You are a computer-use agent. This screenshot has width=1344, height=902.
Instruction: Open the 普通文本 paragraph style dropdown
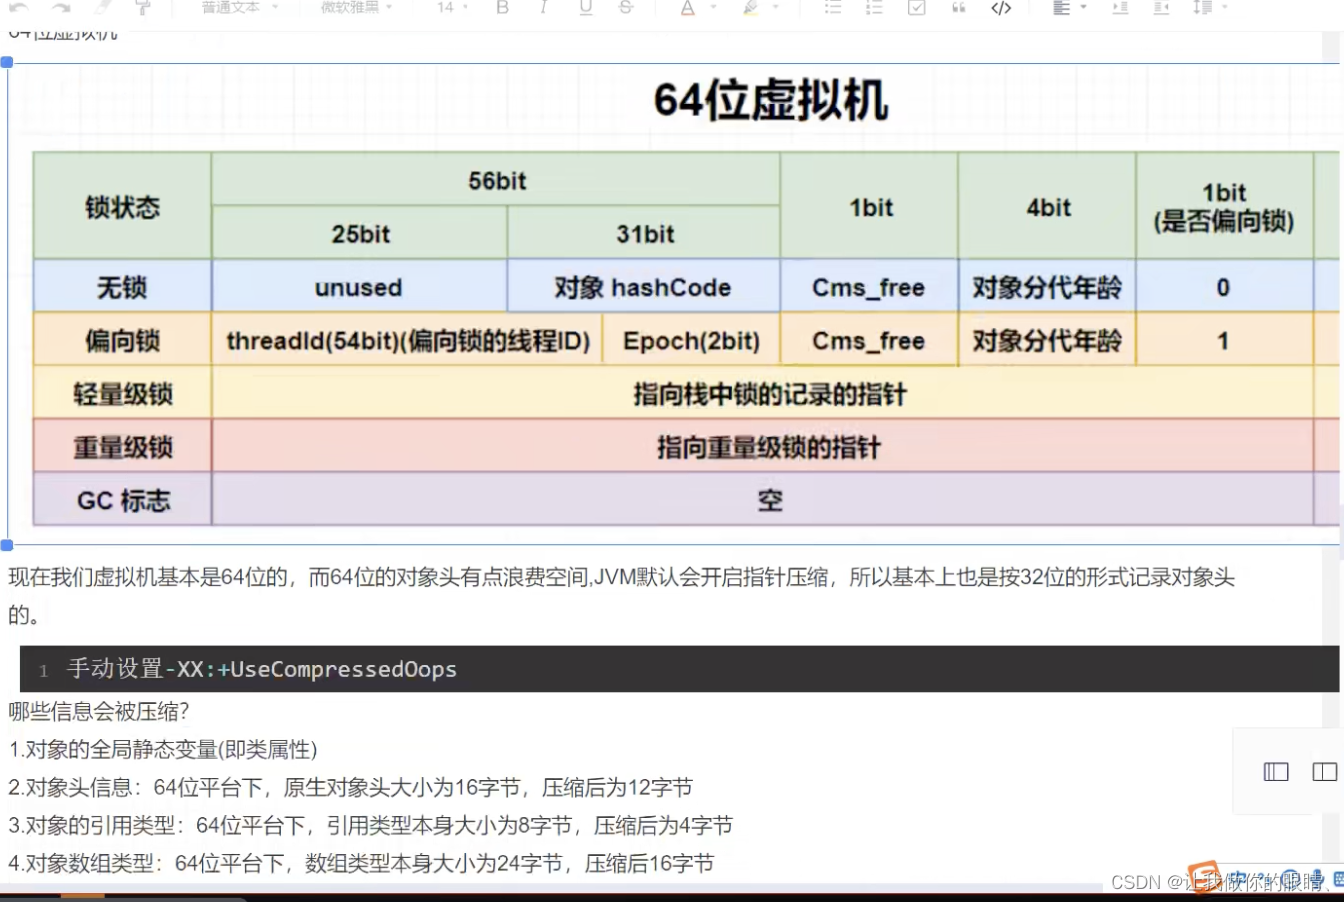(x=238, y=8)
